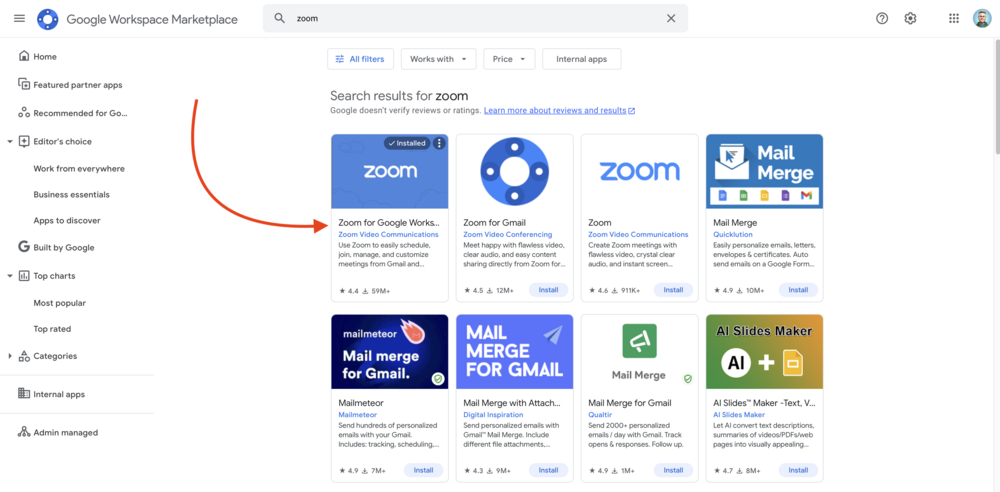This screenshot has height=492, width=1000.
Task: Install Mail Merge with Attachments
Action: coord(548,470)
